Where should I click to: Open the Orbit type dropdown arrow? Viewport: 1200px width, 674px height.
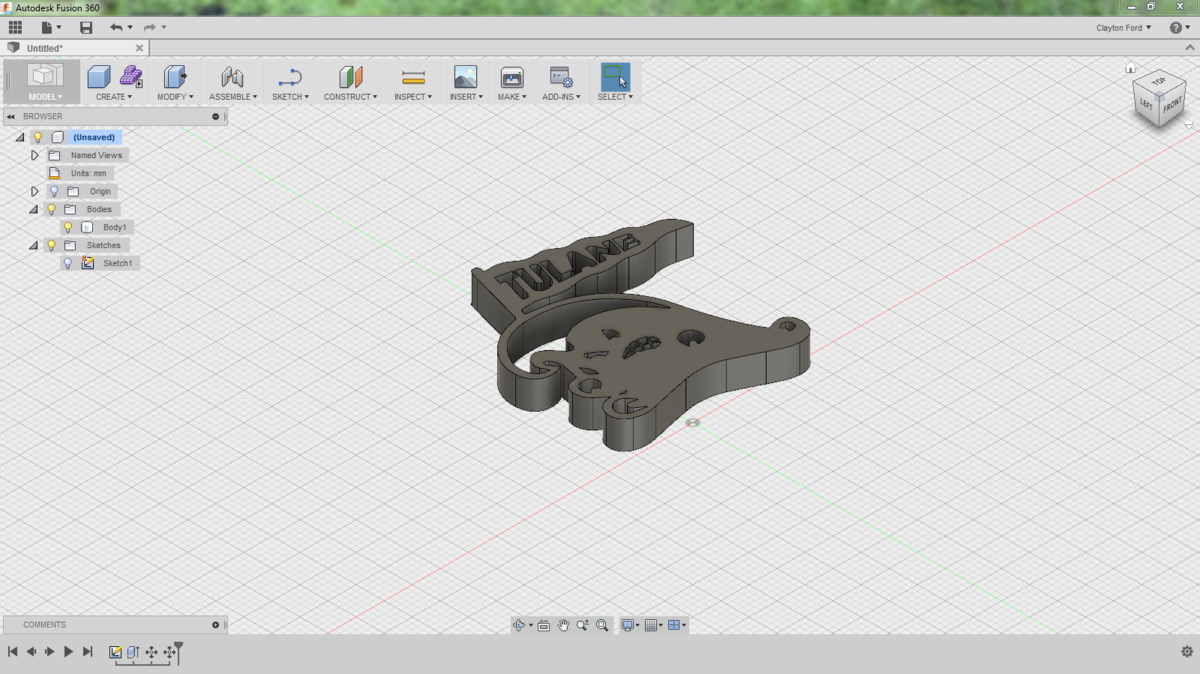click(x=530, y=626)
